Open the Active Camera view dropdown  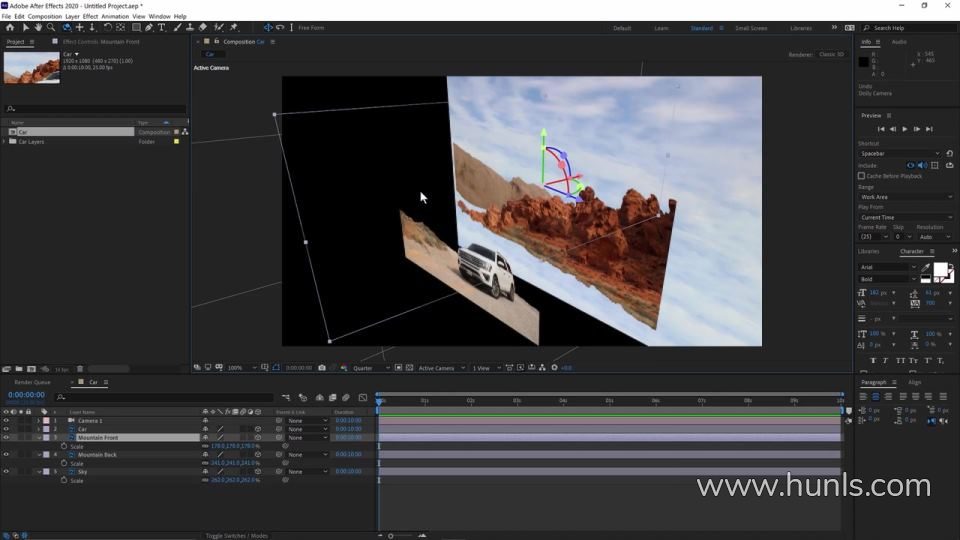(x=438, y=368)
